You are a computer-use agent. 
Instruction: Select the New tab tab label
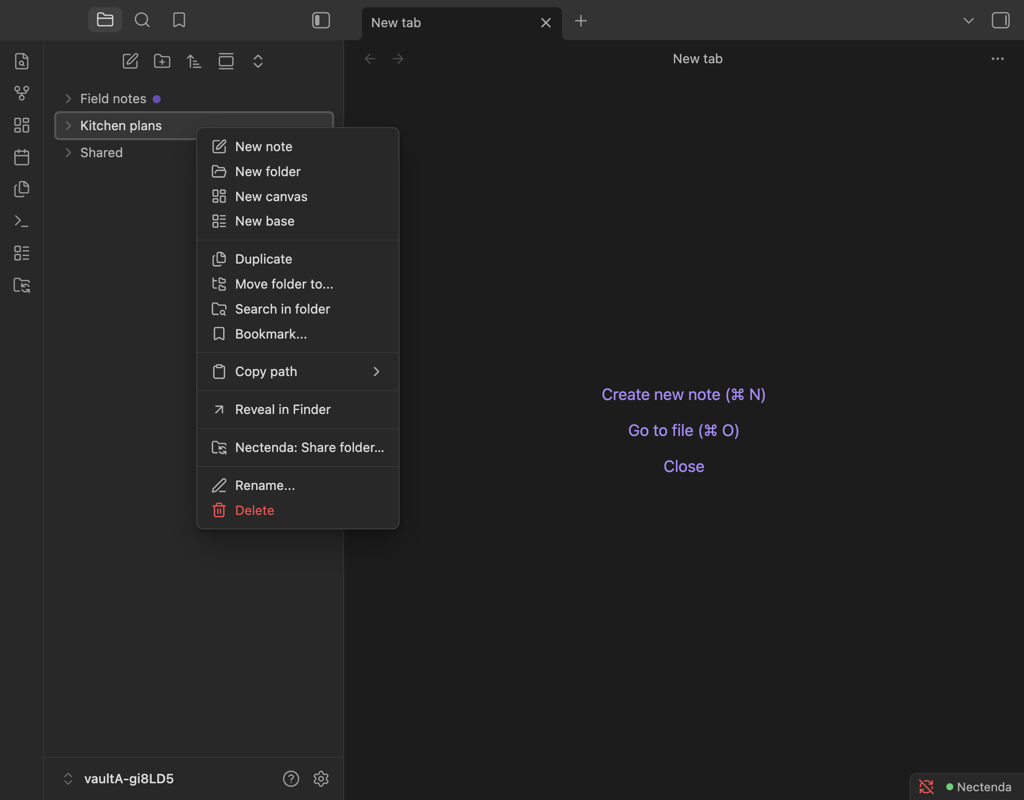tap(396, 23)
